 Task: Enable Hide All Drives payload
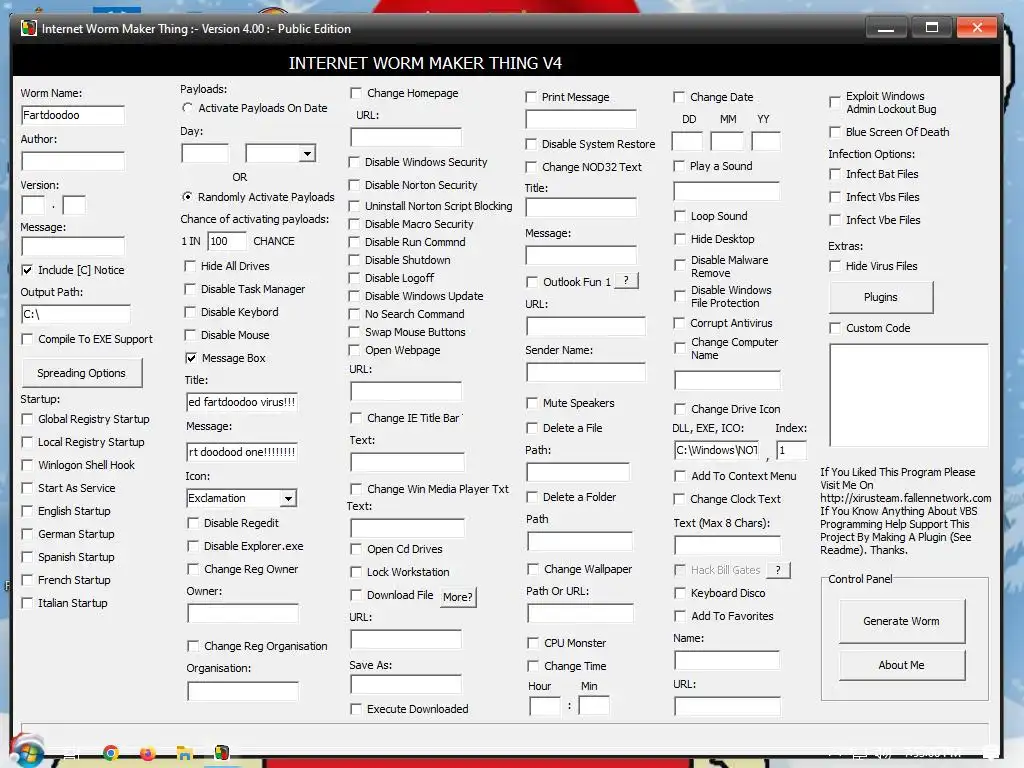(190, 266)
